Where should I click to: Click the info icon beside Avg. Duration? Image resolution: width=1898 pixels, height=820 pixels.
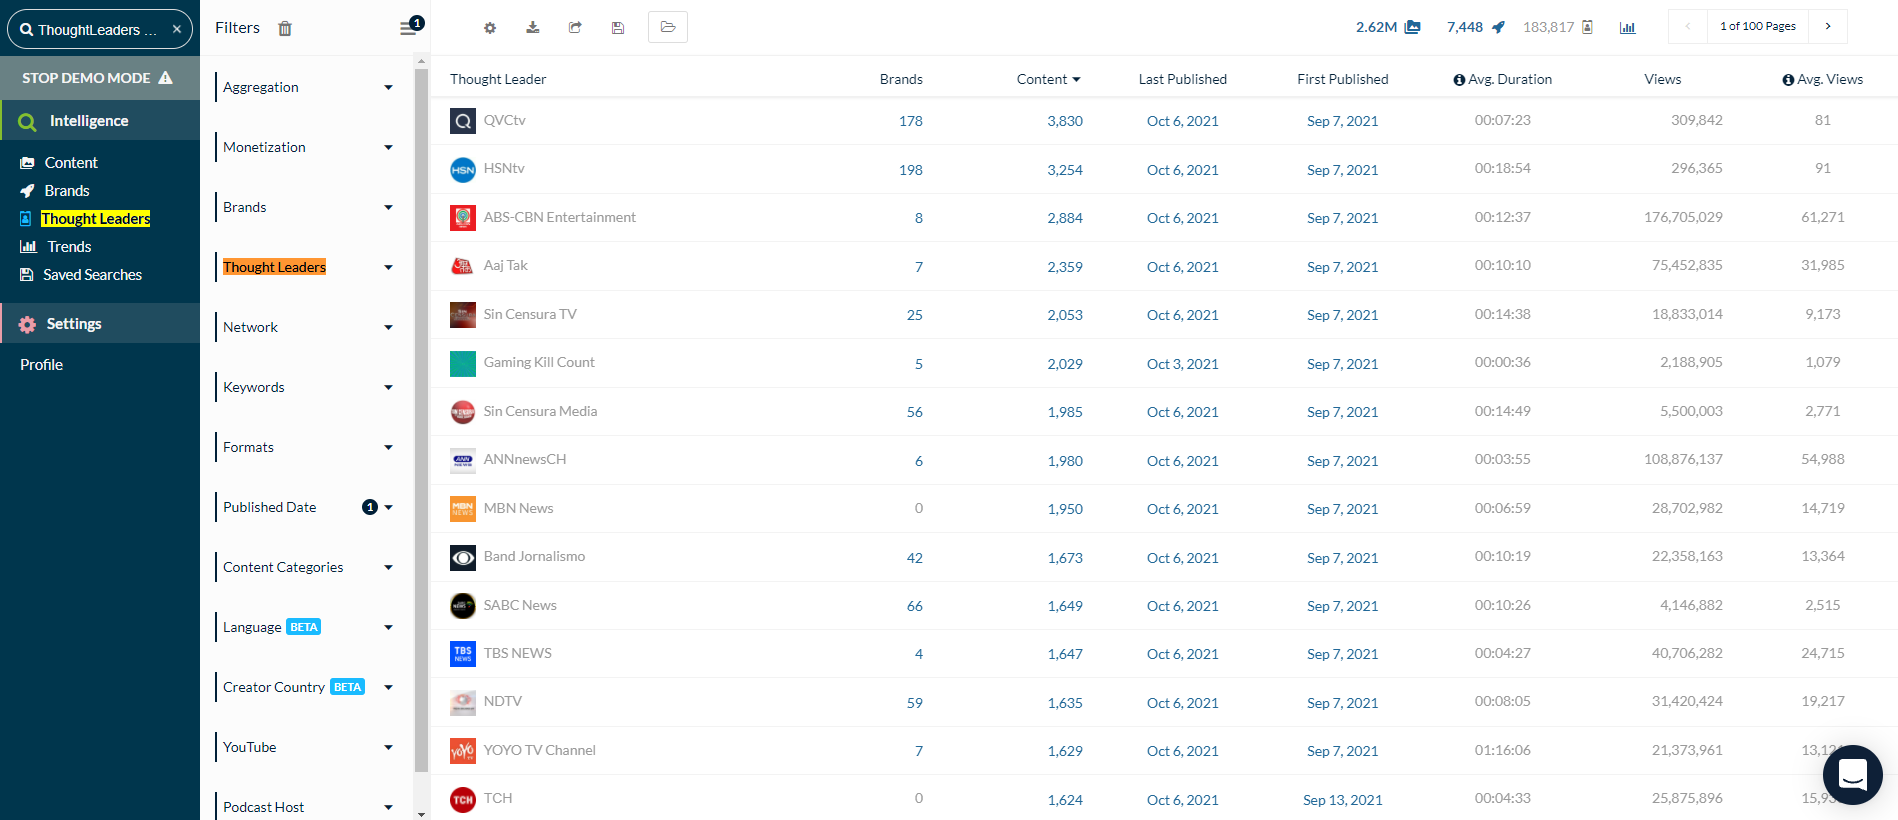click(1459, 80)
